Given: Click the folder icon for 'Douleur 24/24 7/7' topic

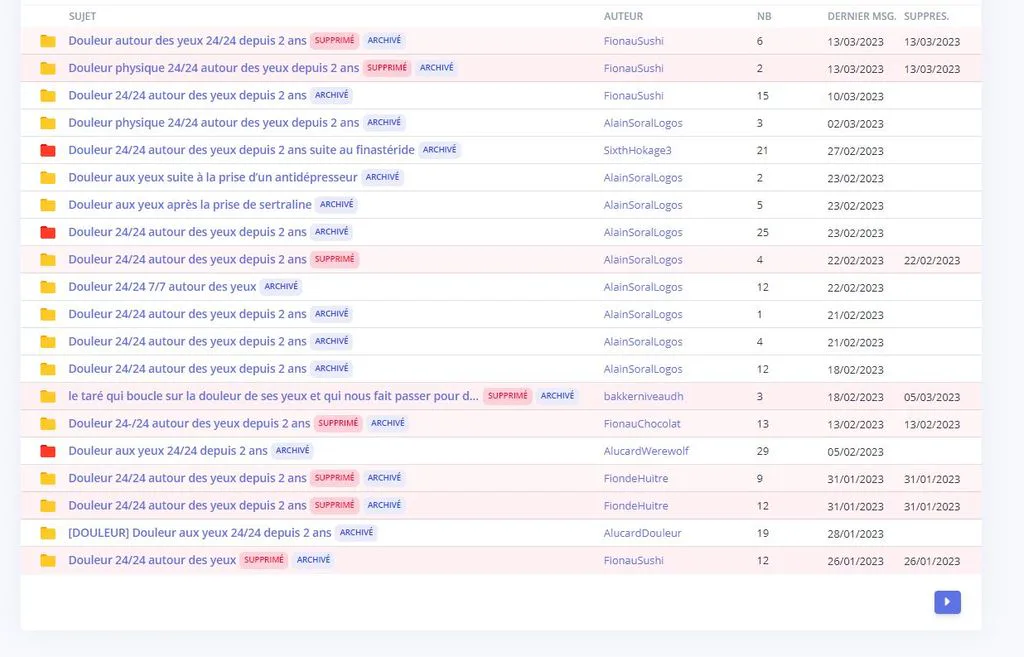Looking at the screenshot, I should [x=48, y=287].
